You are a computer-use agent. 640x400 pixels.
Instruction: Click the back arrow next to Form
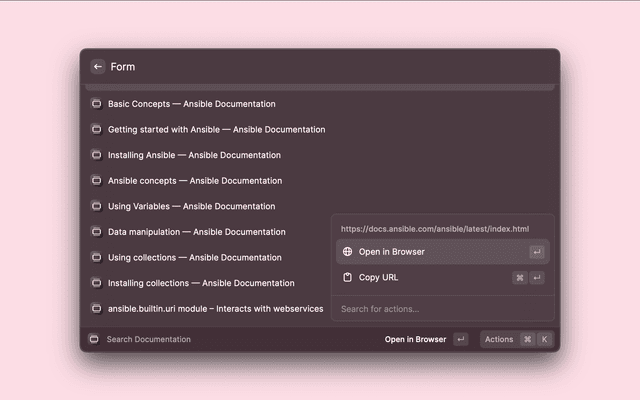point(98,67)
